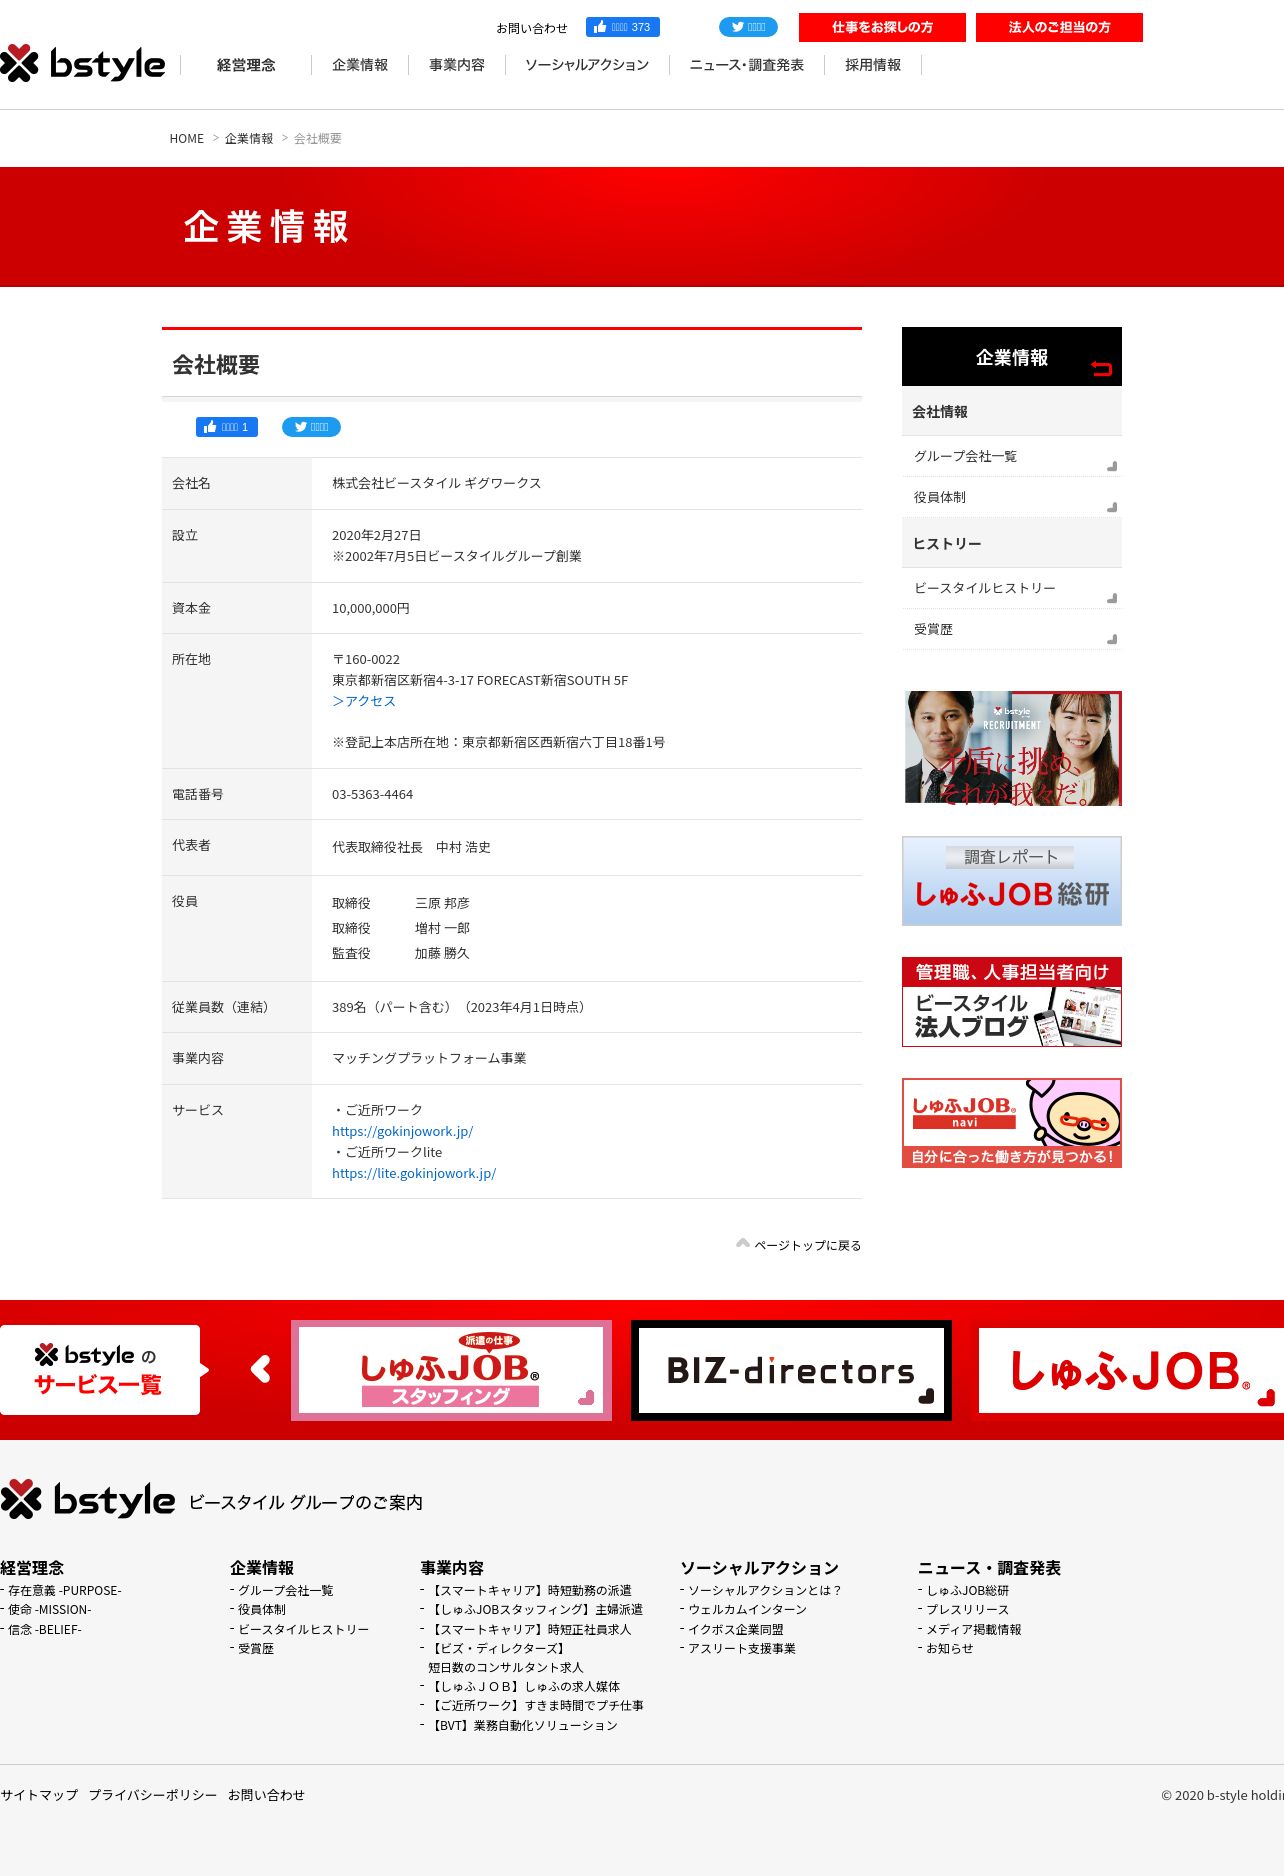Click footer link グループ会社一覧
The height and width of the screenshot is (1876, 1284).
point(285,1590)
